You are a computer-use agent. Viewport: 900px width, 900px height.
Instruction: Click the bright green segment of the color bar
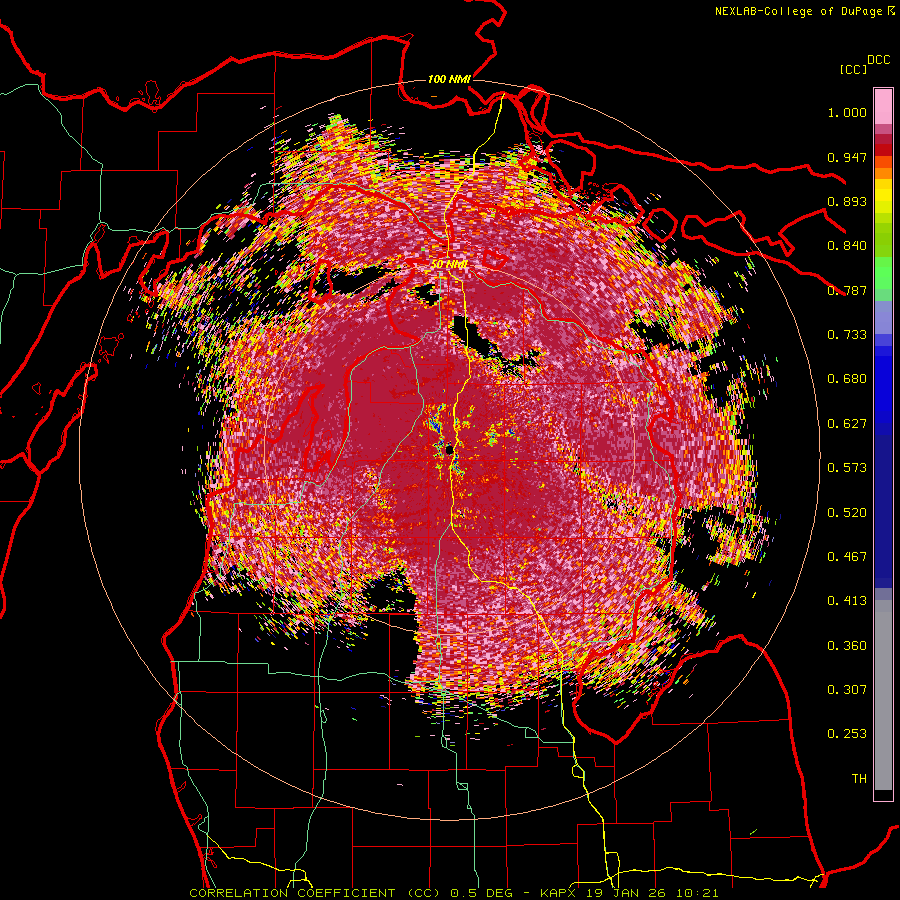point(883,273)
